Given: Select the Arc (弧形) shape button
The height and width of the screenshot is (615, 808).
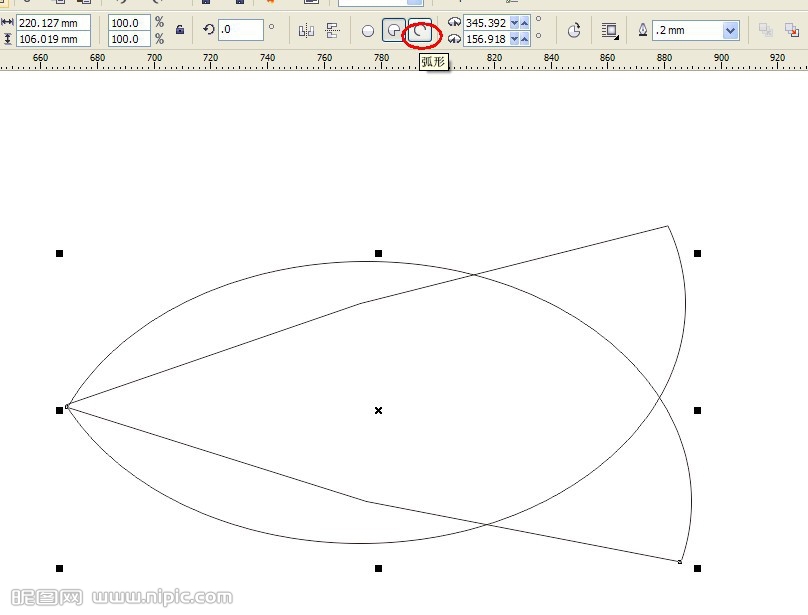Looking at the screenshot, I should click(420, 31).
